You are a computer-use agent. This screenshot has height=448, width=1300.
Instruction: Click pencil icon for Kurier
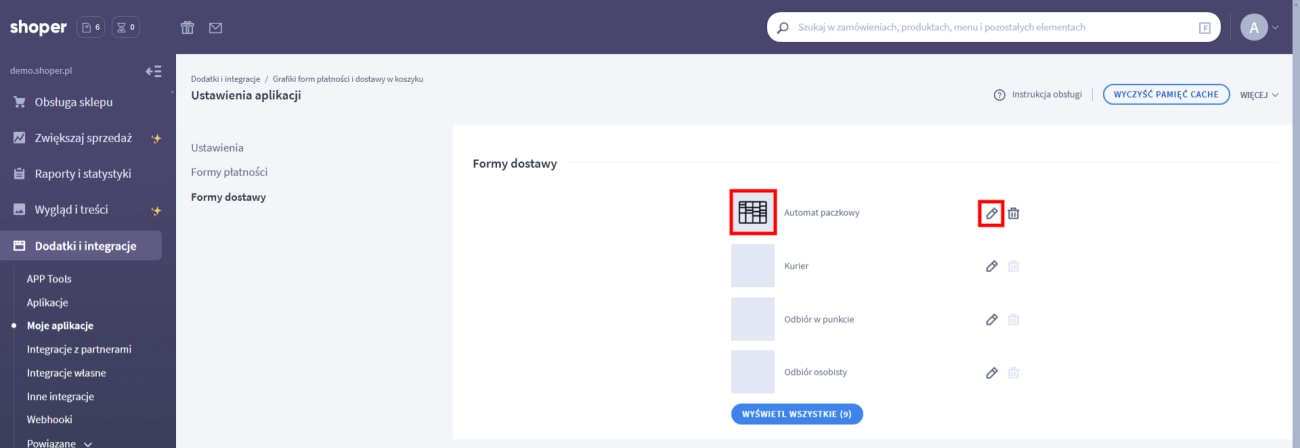tap(991, 266)
